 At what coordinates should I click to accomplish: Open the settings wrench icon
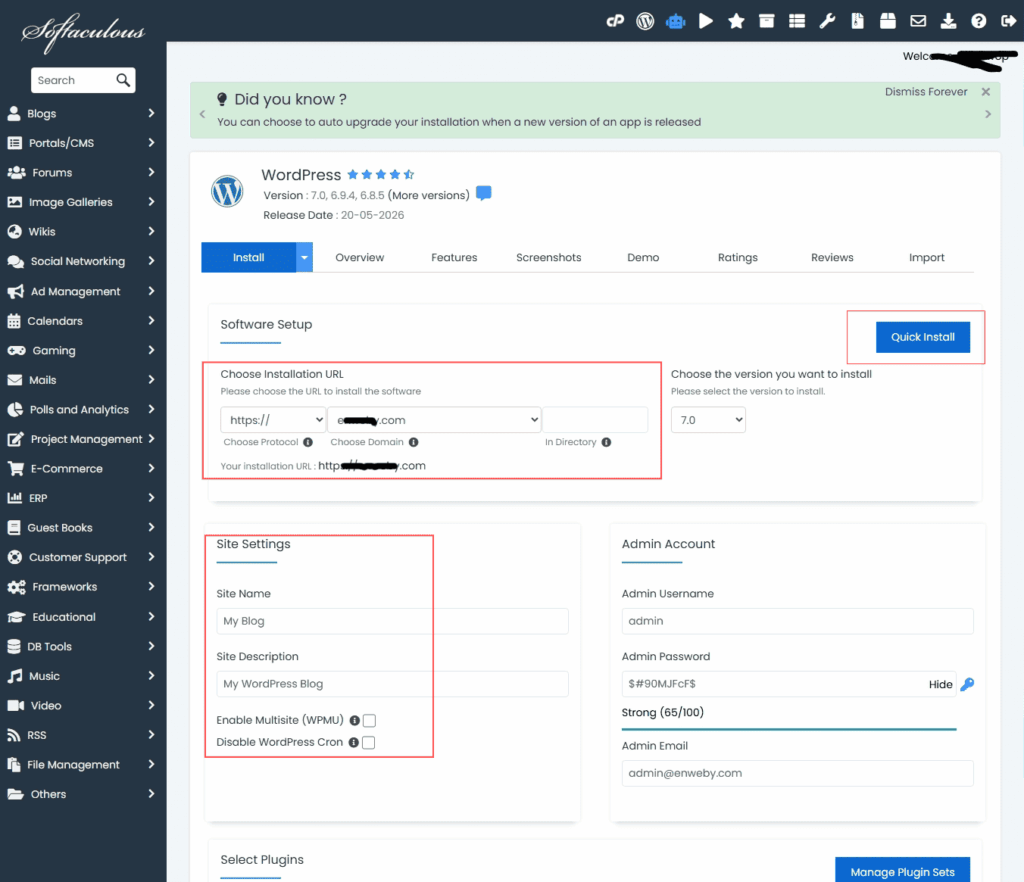827,22
